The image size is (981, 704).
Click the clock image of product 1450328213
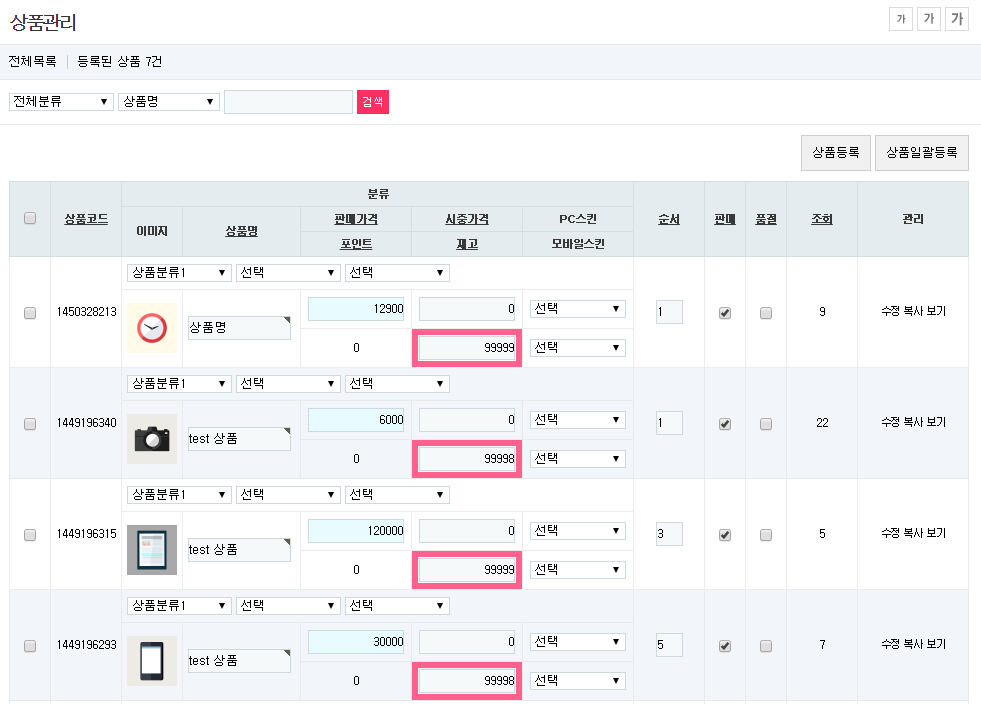(152, 328)
